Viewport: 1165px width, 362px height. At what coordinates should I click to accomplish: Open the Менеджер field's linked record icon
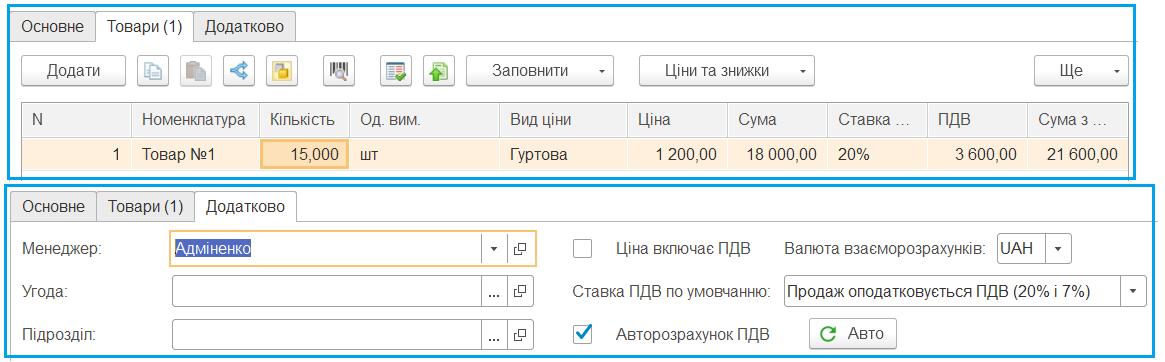(520, 249)
